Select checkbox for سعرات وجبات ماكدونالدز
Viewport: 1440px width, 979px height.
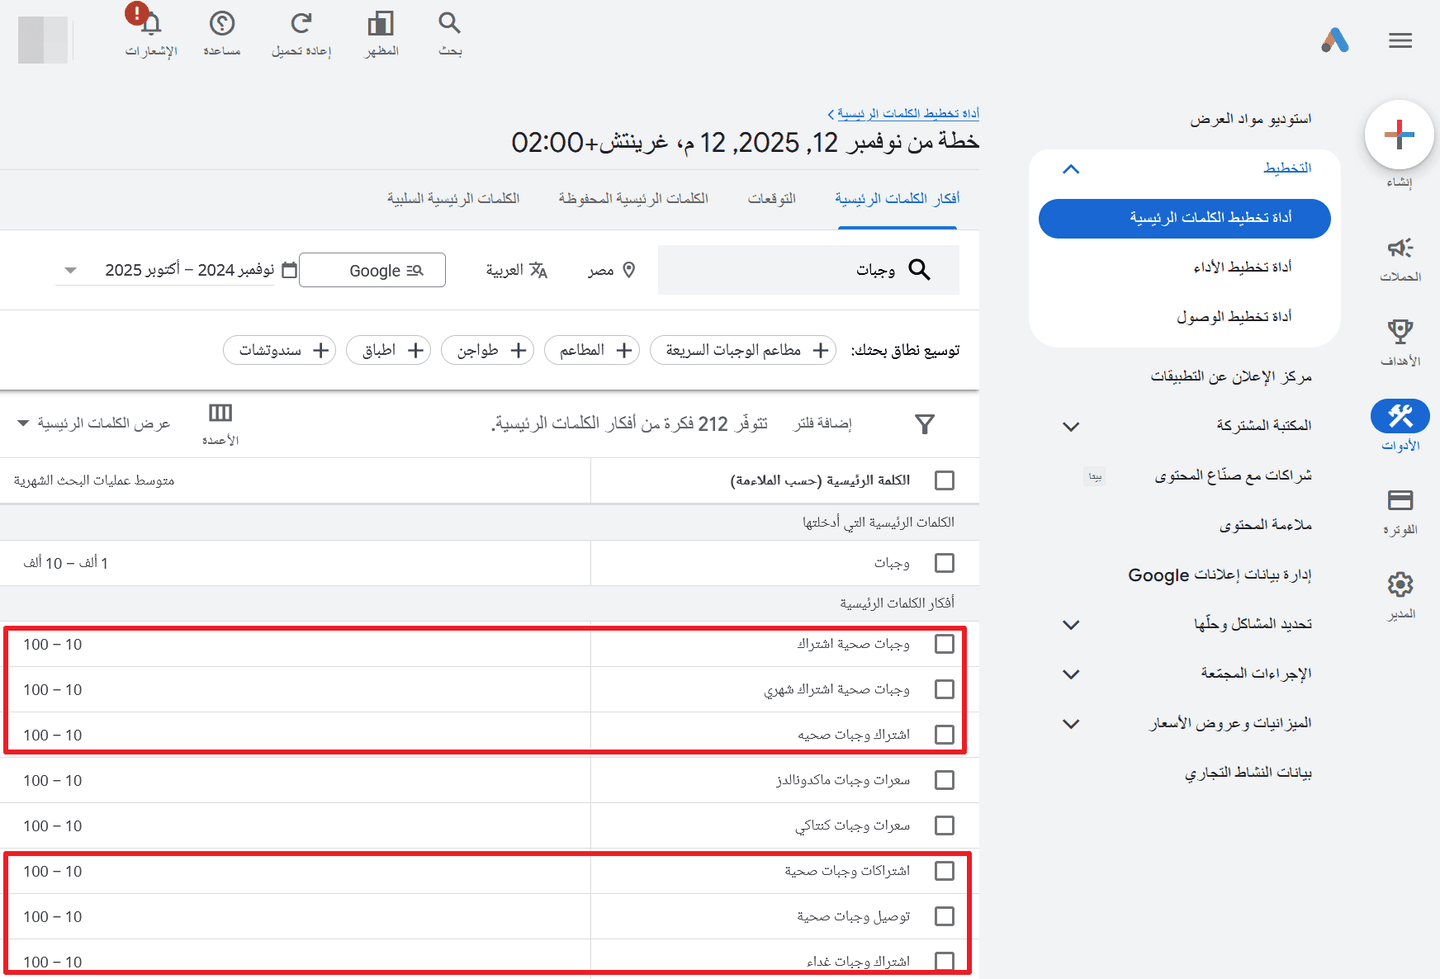pos(944,780)
